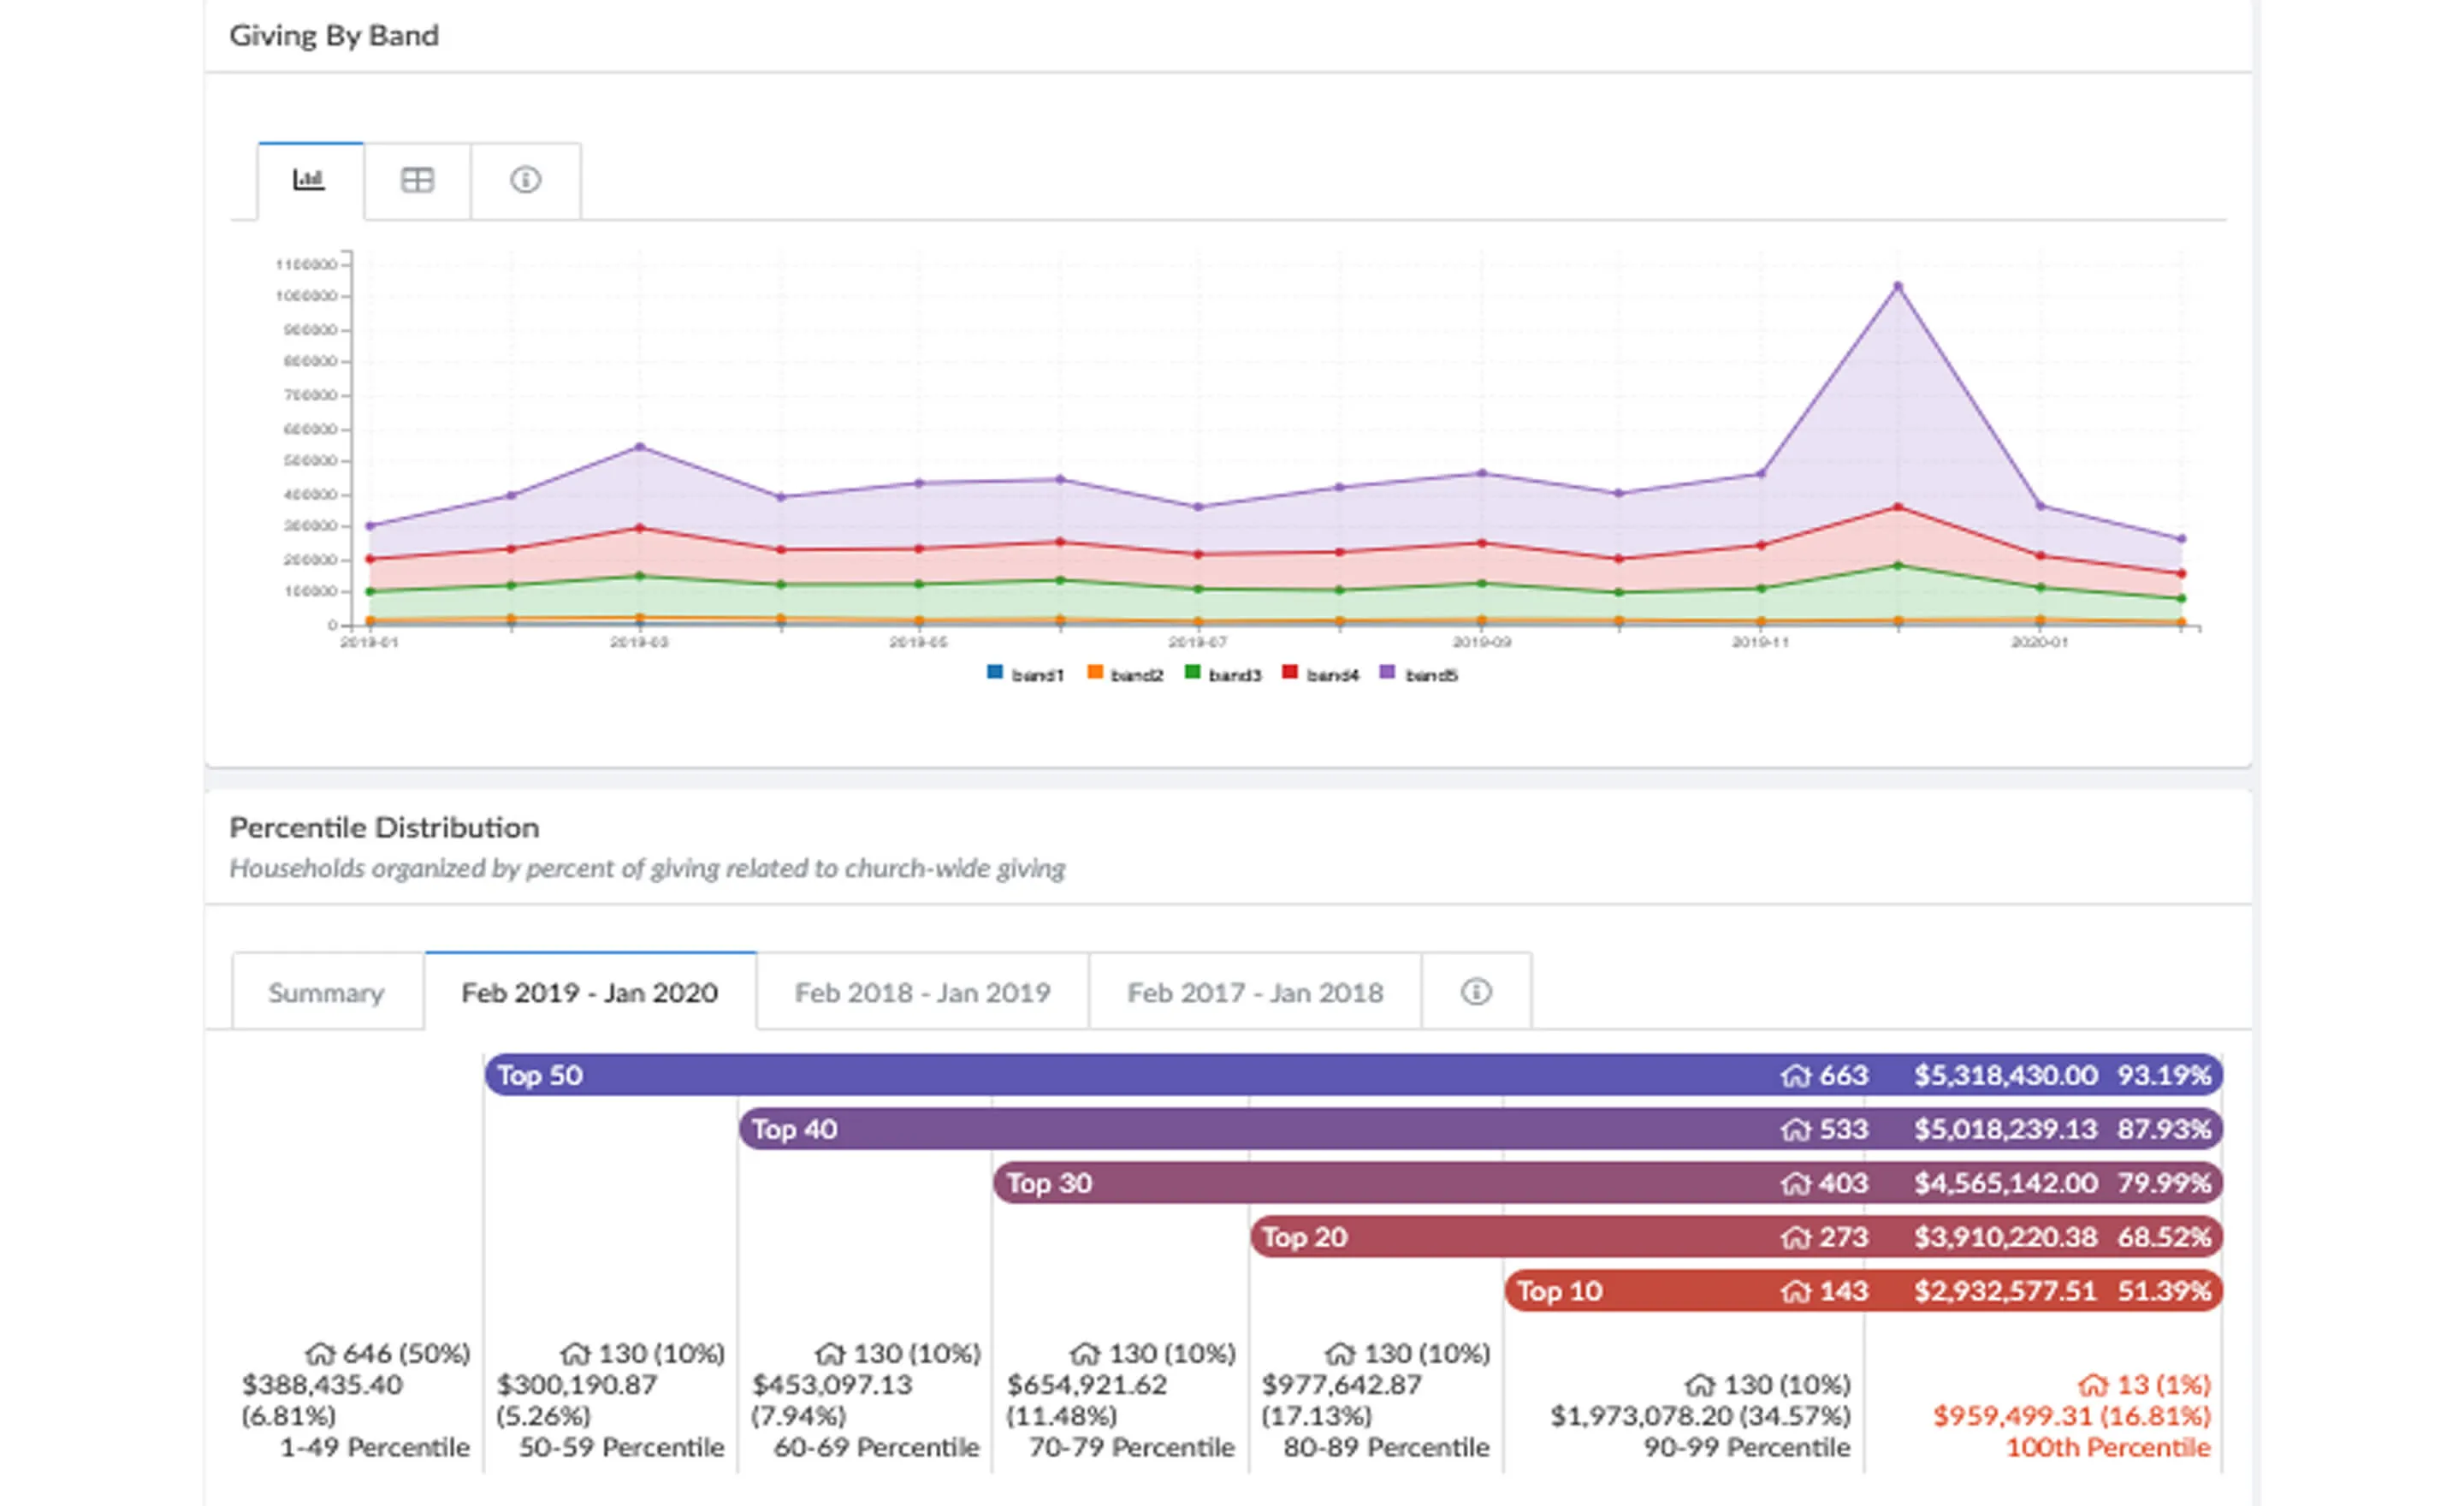Image resolution: width=2464 pixels, height=1506 pixels.
Task: Click the 1-49 Percentile household icon
Action: pyautogui.click(x=319, y=1354)
